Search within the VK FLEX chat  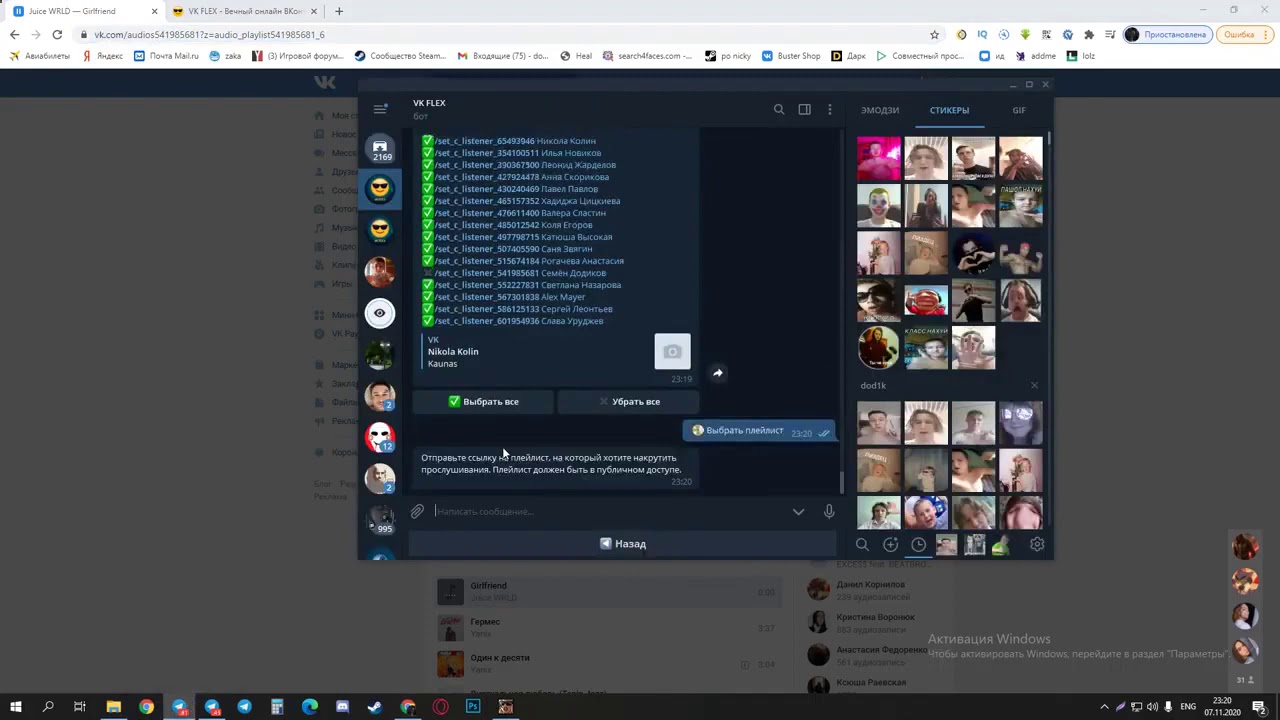[779, 110]
